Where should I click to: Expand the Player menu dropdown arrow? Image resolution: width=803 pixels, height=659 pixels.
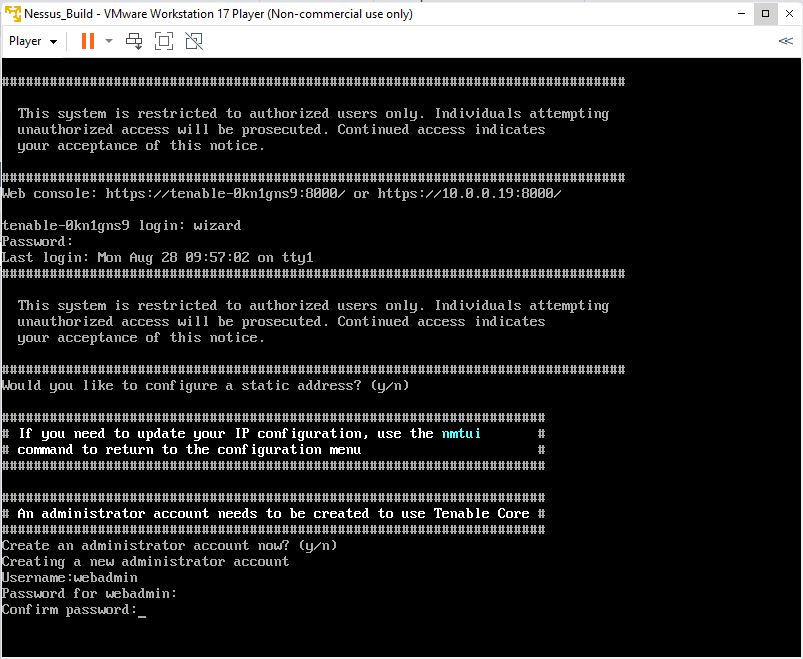(54, 42)
